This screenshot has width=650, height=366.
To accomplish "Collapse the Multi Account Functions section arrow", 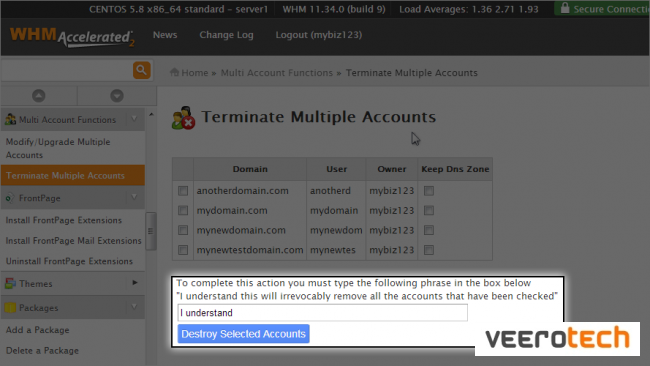I will pyautogui.click(x=134, y=119).
